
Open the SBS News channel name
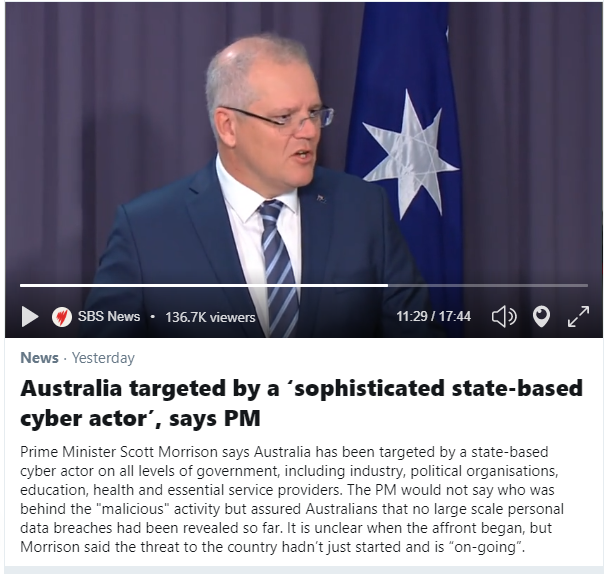(109, 316)
